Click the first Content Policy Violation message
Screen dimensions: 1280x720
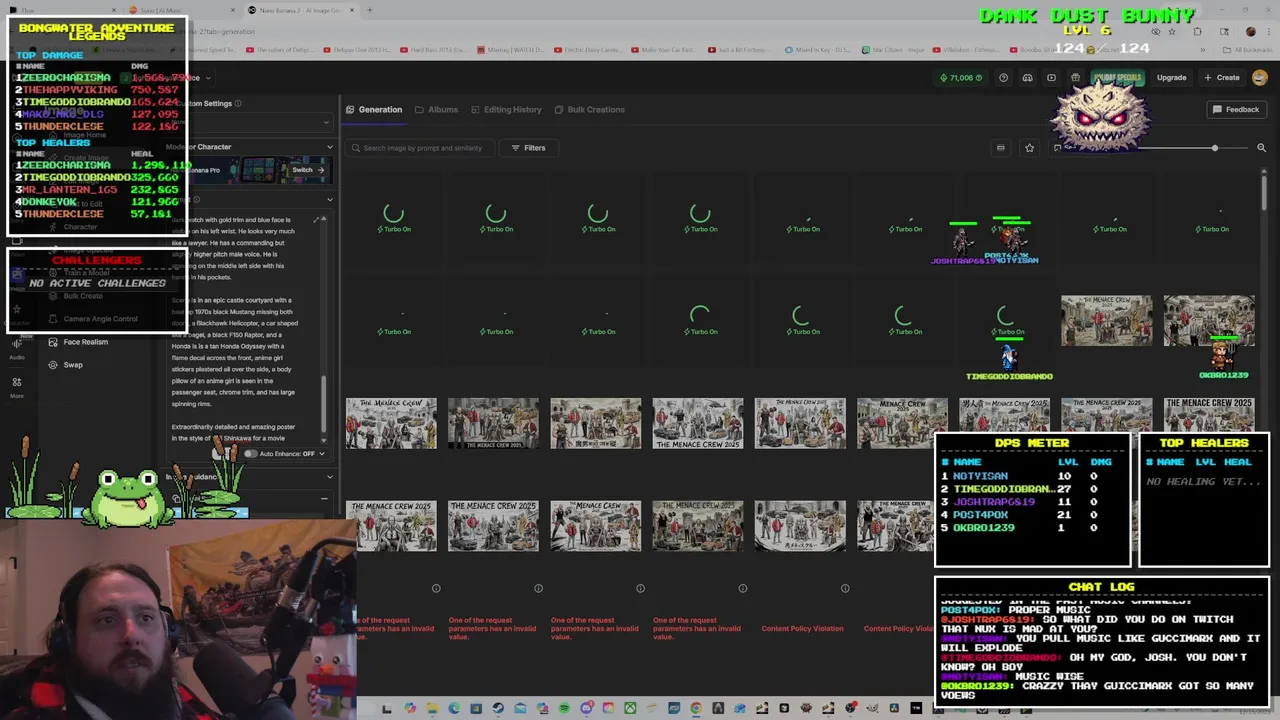[x=802, y=628]
